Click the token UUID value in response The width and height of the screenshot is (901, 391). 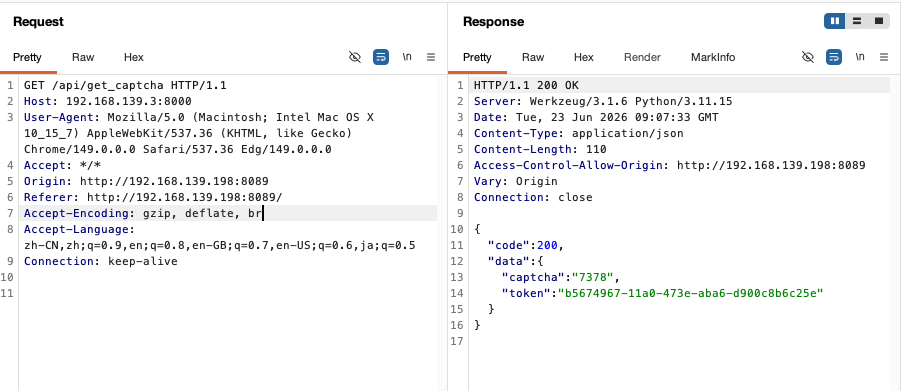click(x=691, y=293)
